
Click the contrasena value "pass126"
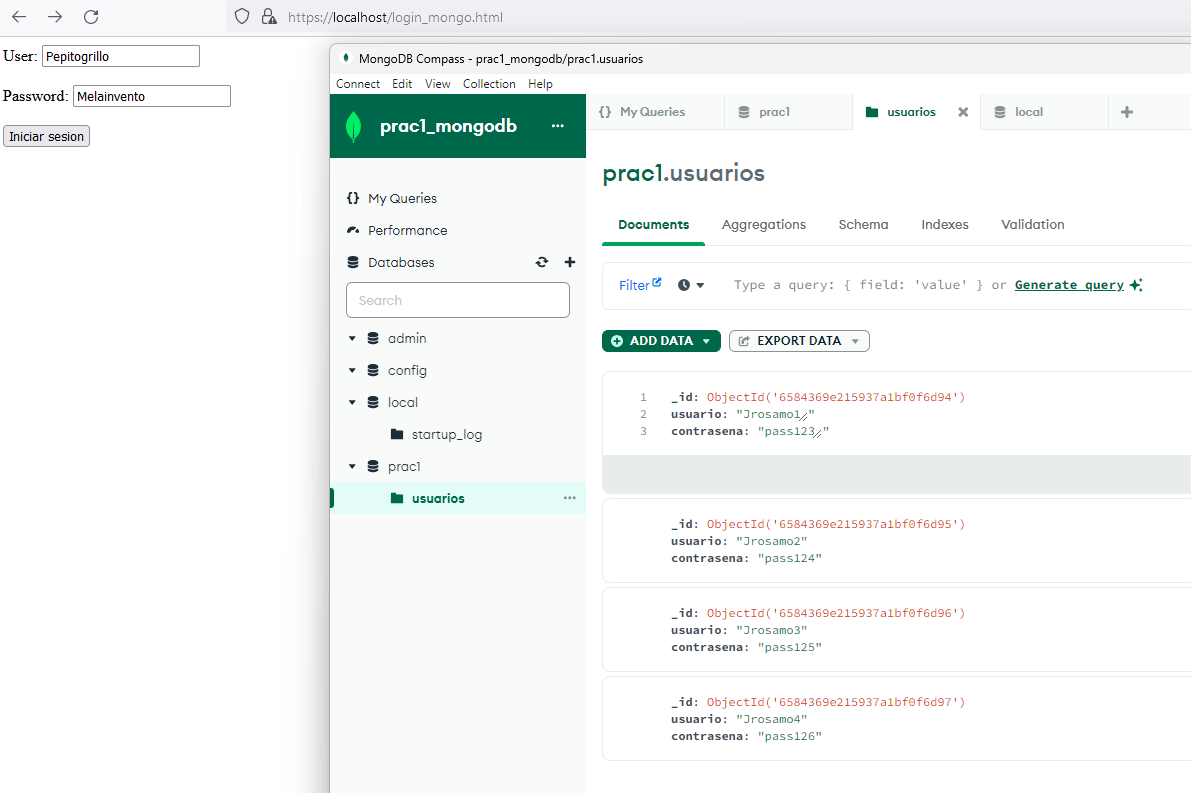(789, 736)
